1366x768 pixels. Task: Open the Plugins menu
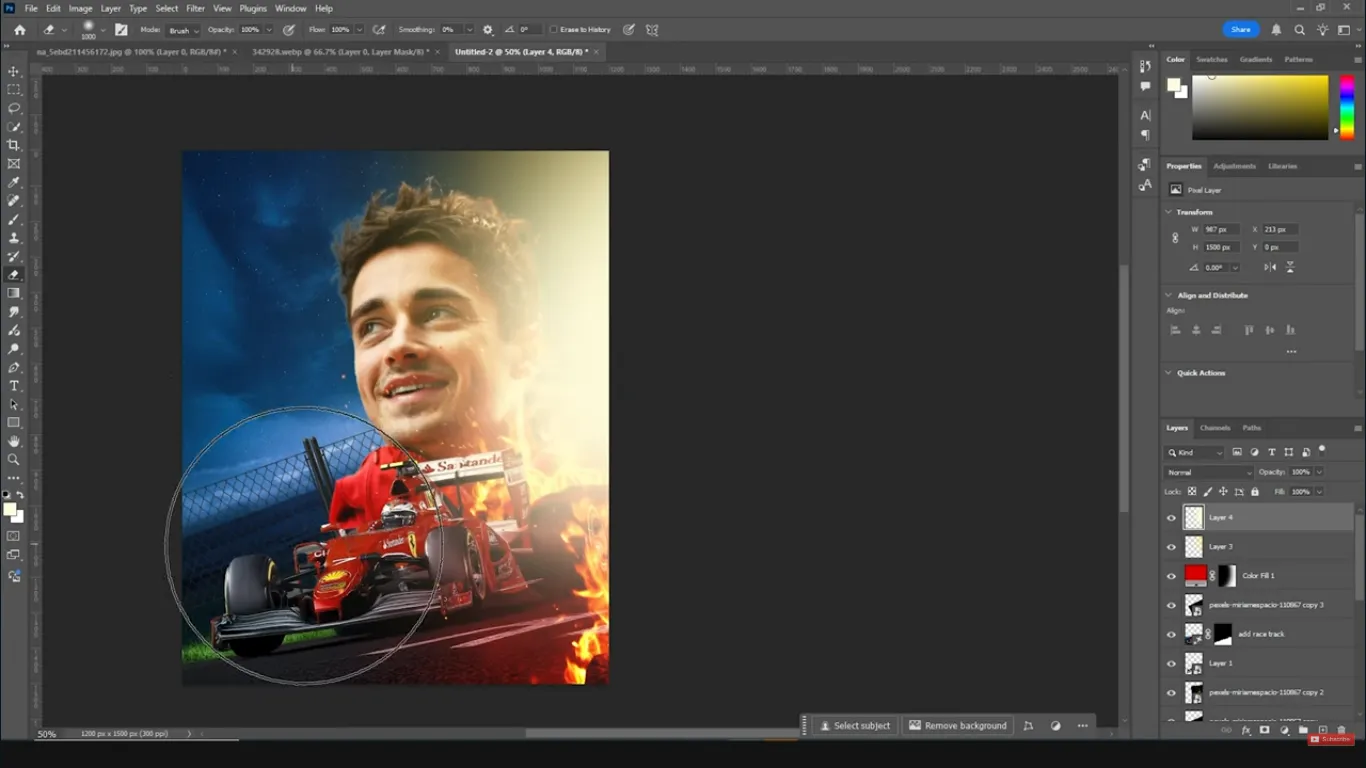coord(253,8)
